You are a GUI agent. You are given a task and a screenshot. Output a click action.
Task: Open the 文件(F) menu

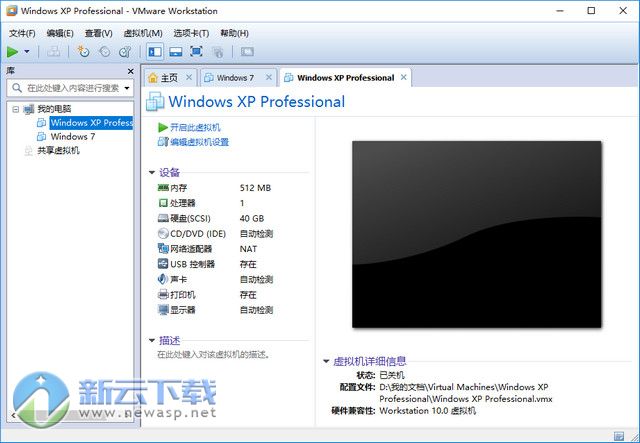(x=22, y=33)
